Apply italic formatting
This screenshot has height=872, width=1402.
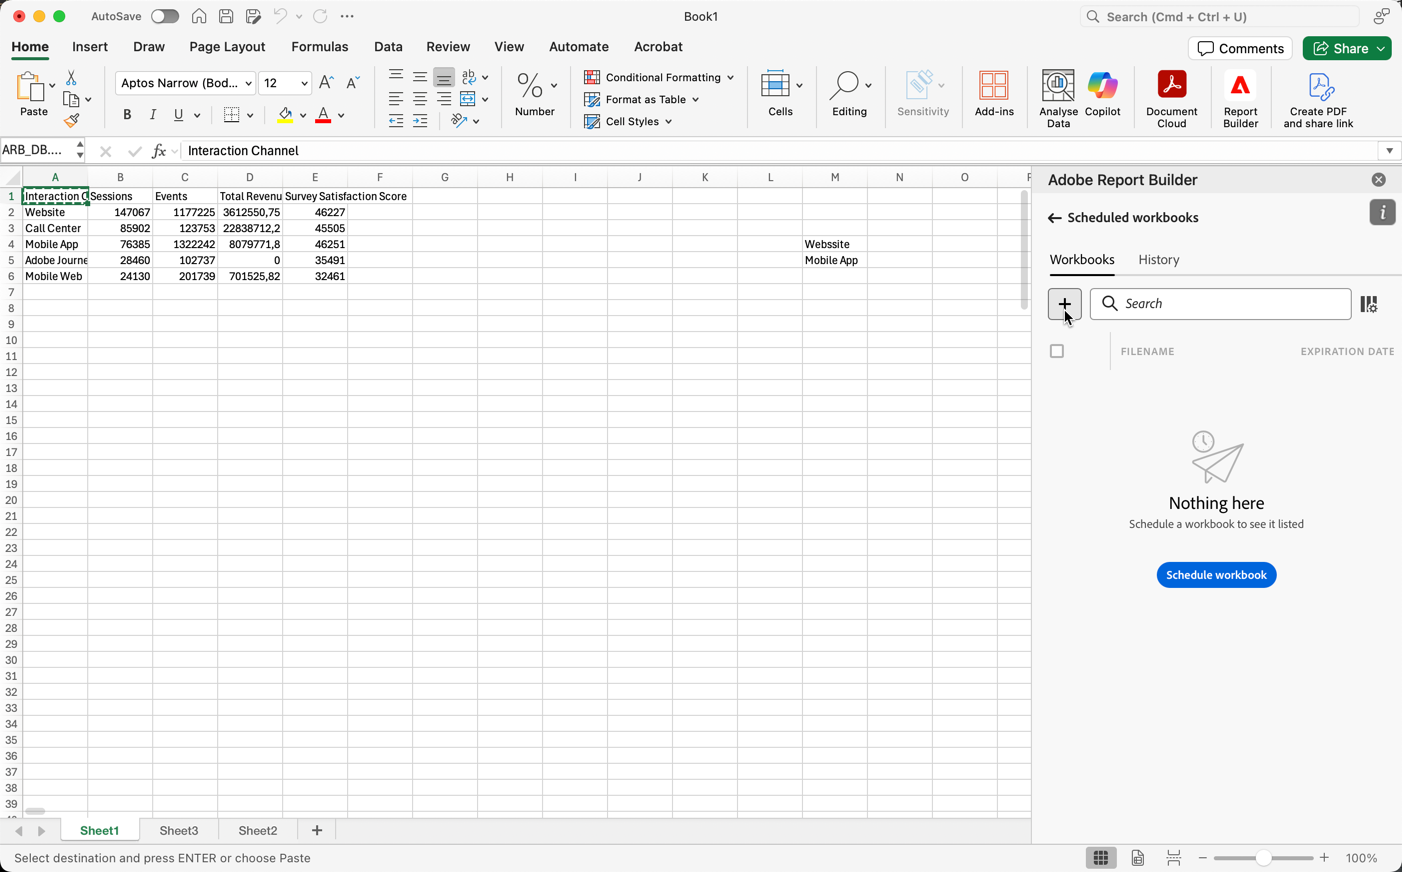click(x=153, y=115)
